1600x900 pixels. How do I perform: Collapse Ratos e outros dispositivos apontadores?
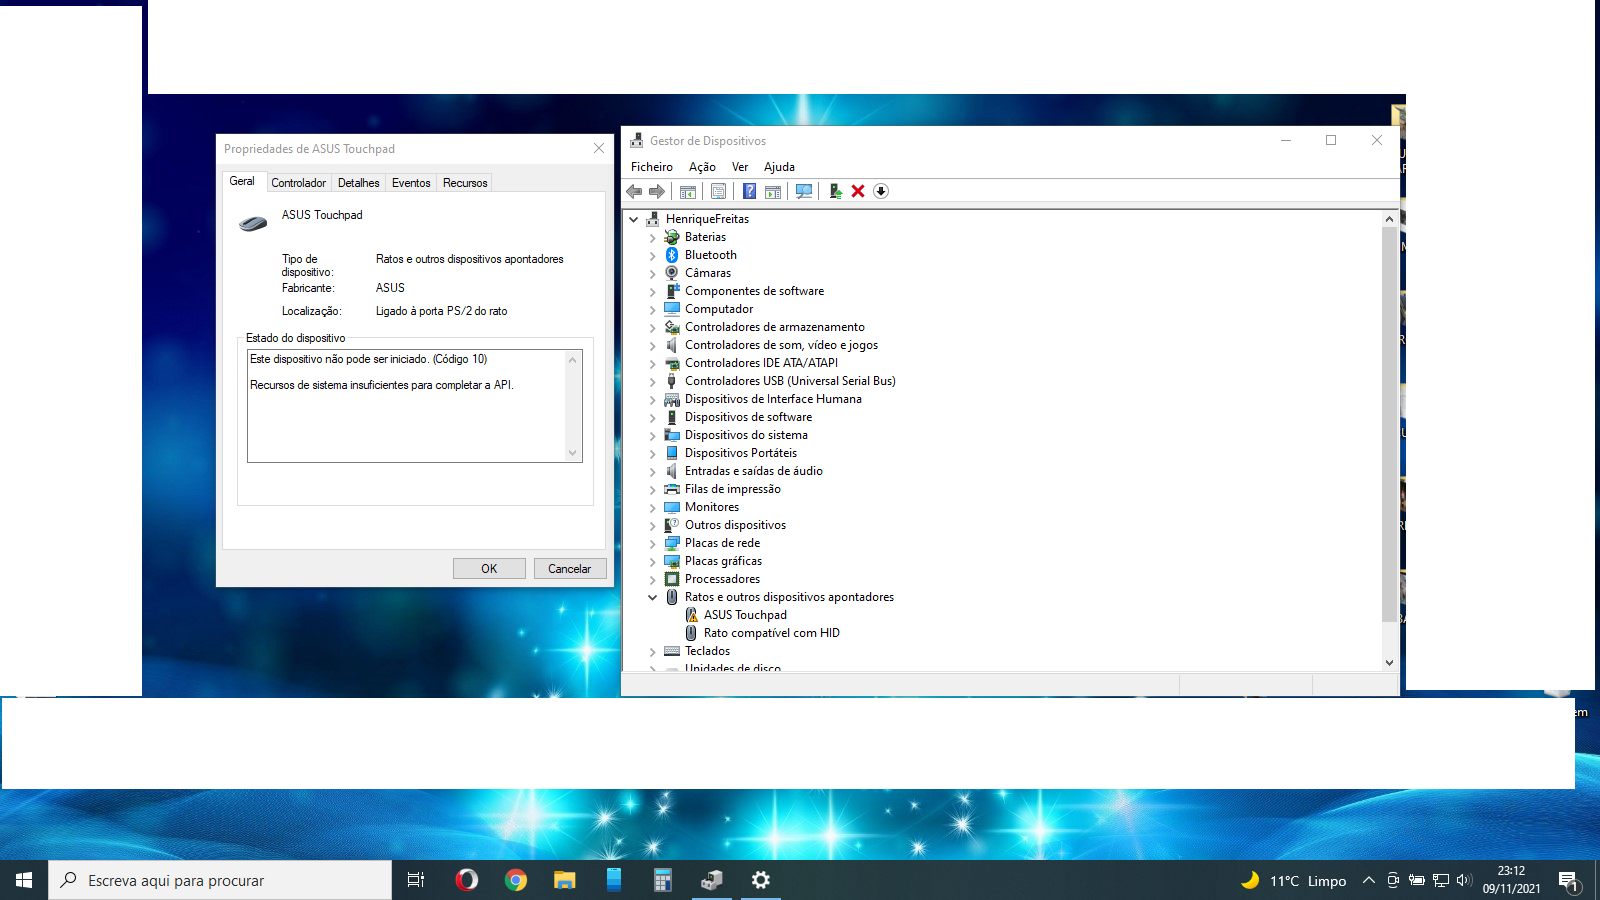coord(653,597)
